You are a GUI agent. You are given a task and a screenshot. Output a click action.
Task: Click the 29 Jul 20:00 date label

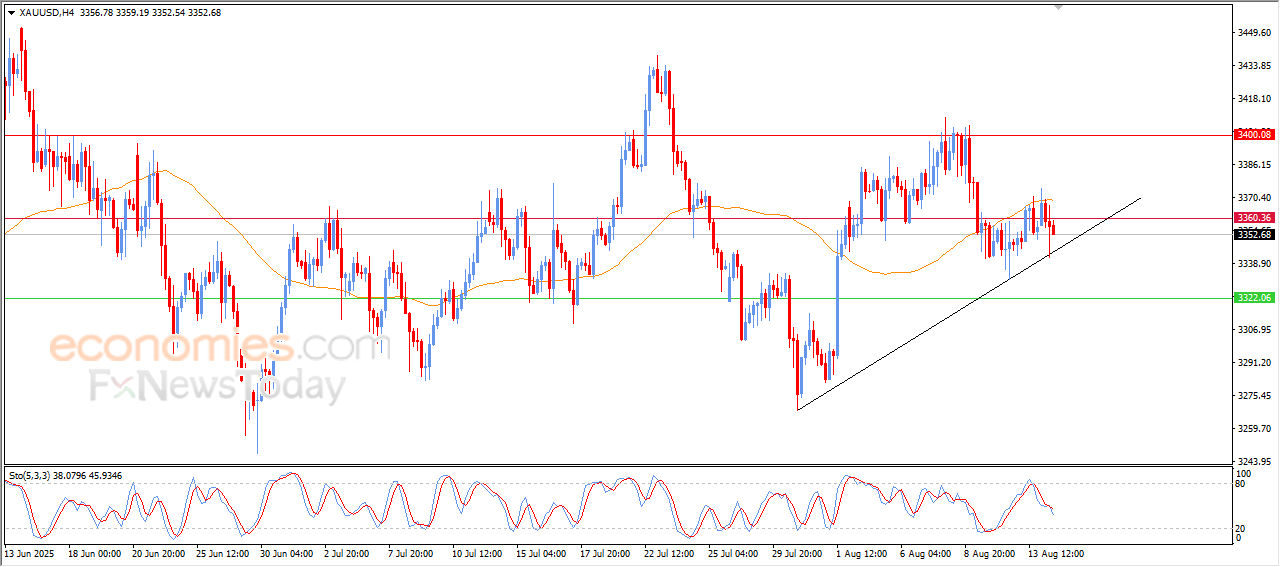pyautogui.click(x=797, y=553)
